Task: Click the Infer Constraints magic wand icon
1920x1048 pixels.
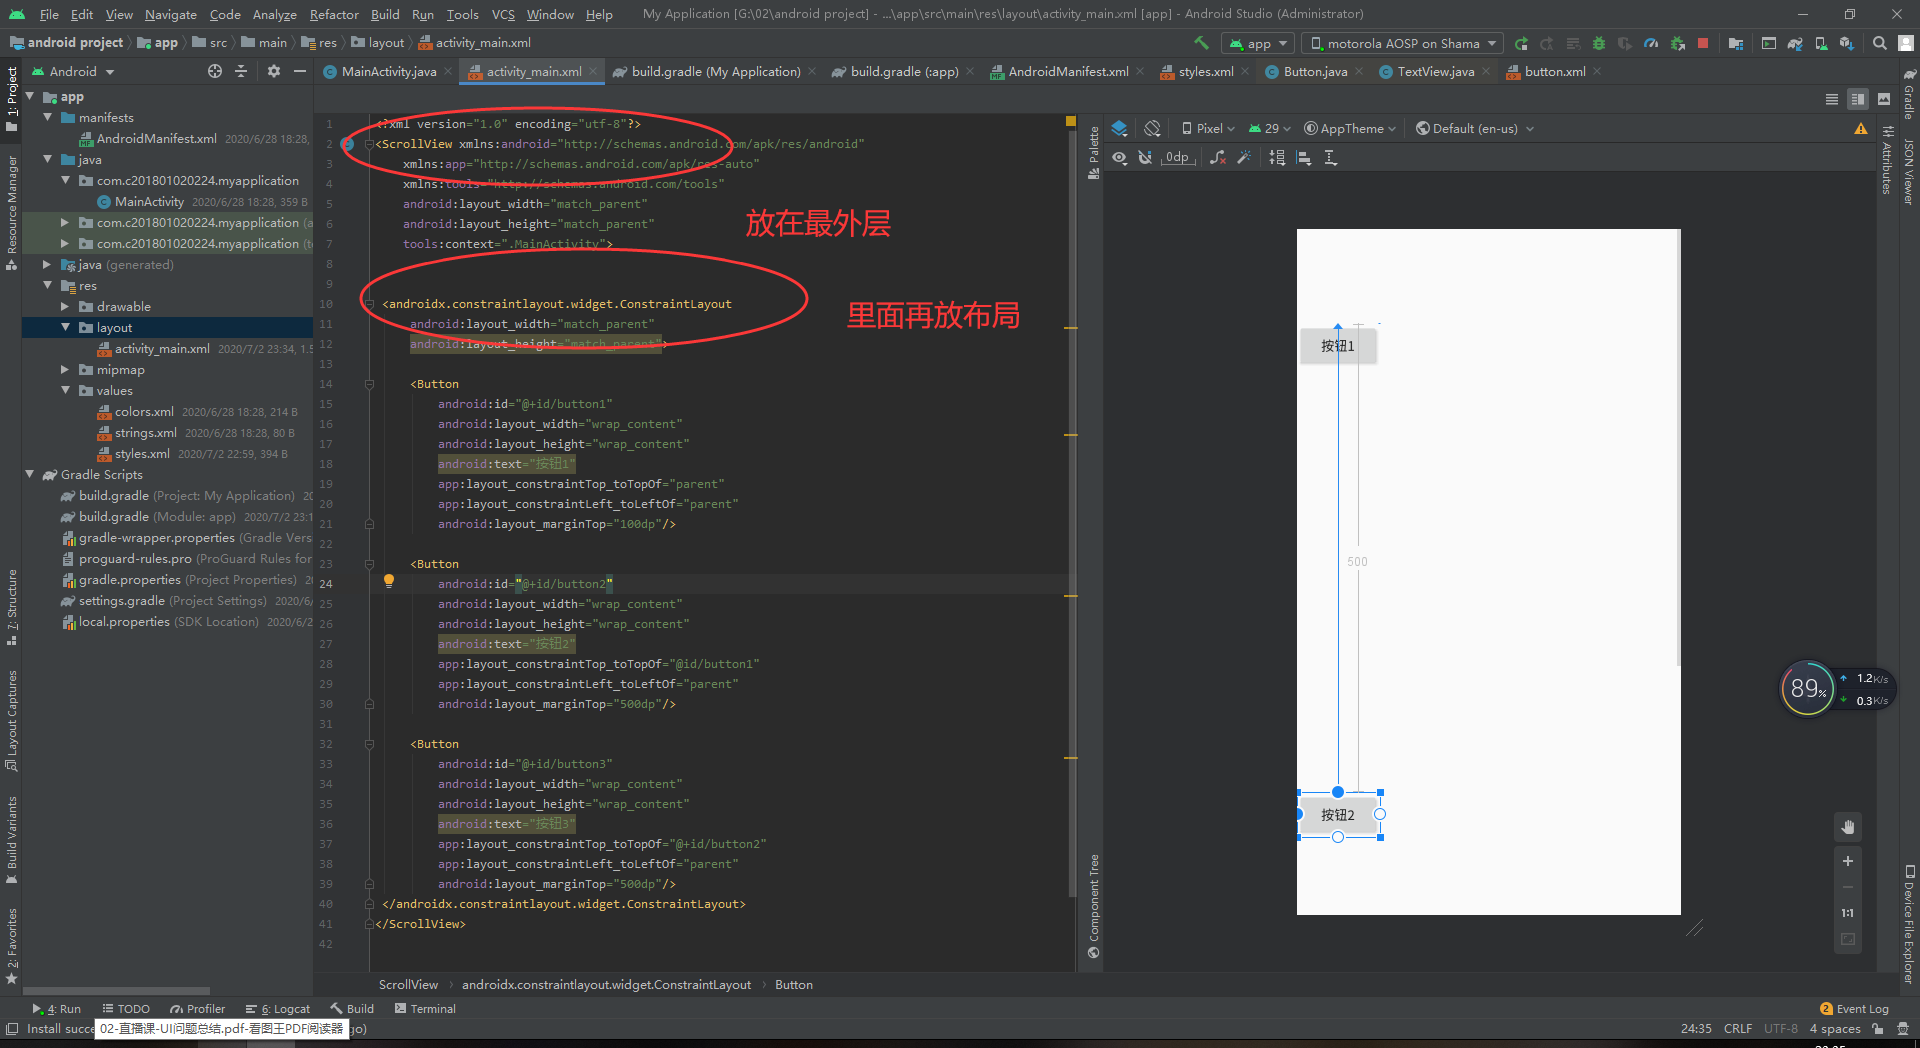Action: 1244,157
